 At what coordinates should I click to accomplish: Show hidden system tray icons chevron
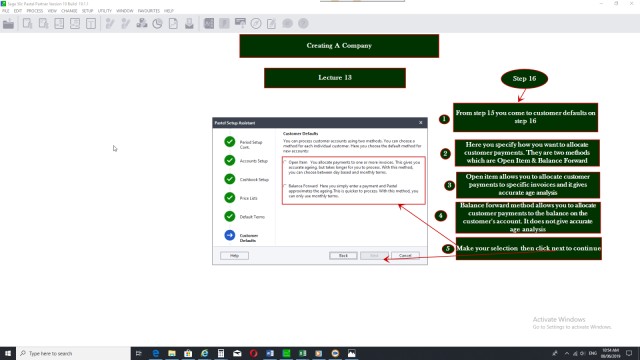click(x=567, y=353)
